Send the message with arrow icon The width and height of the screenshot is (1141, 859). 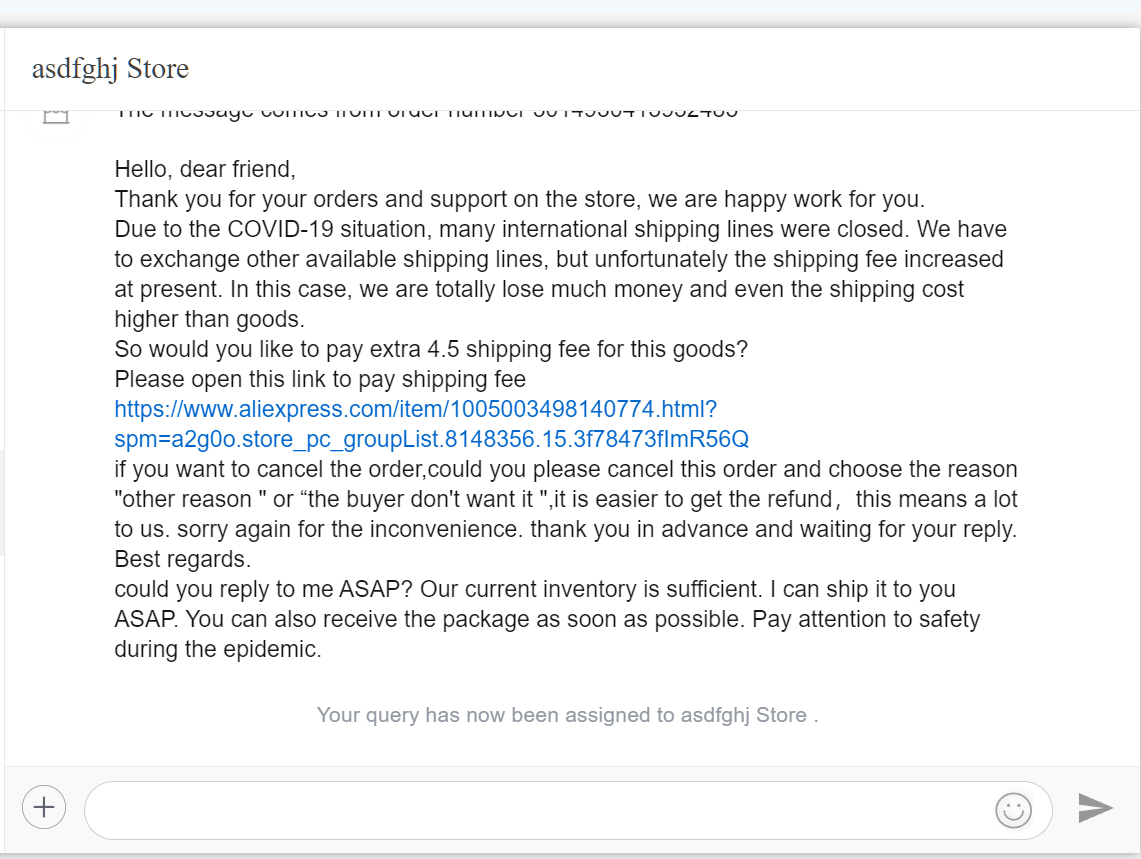pyautogui.click(x=1095, y=808)
